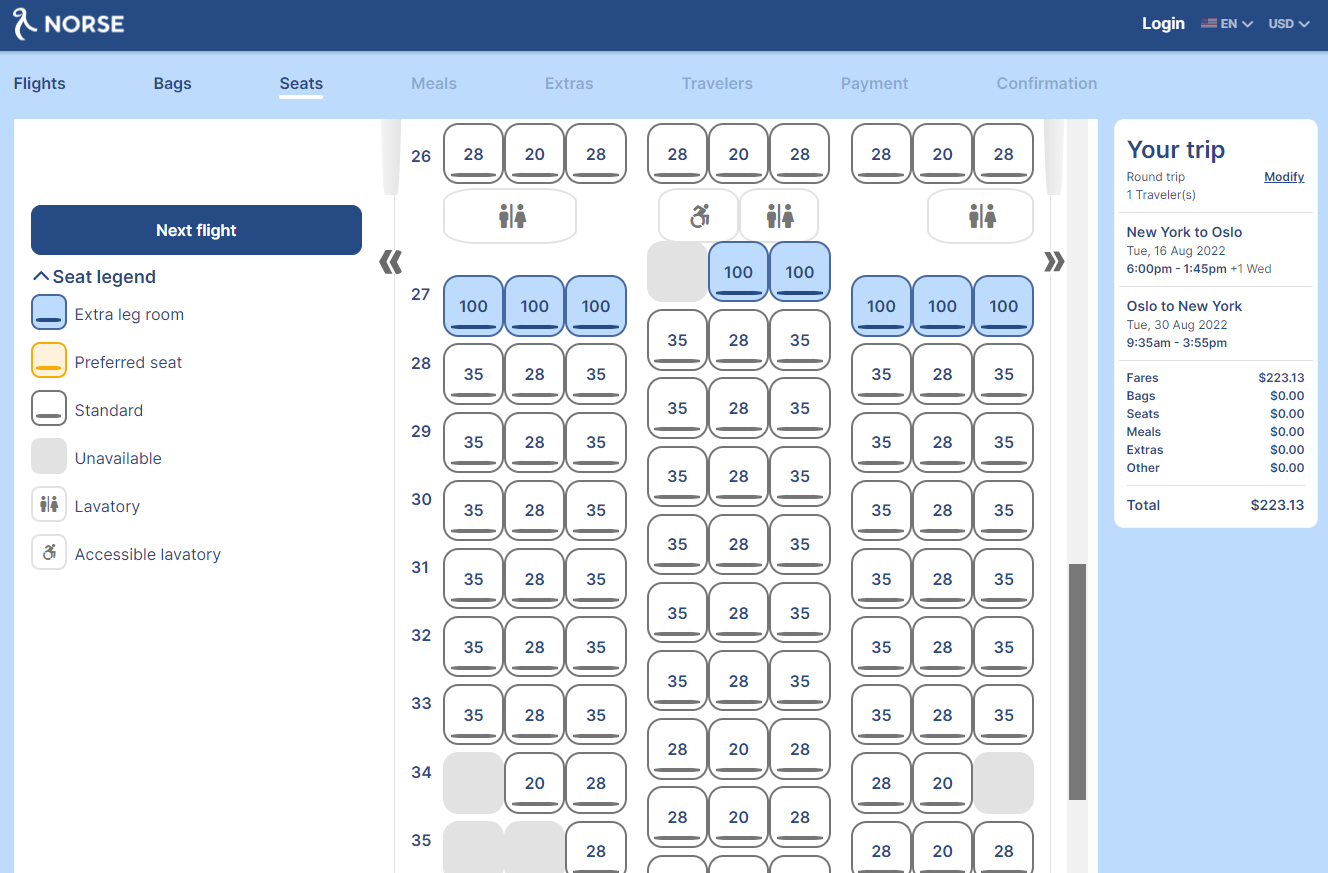Click the Oslo to New York trip heading

(1184, 306)
